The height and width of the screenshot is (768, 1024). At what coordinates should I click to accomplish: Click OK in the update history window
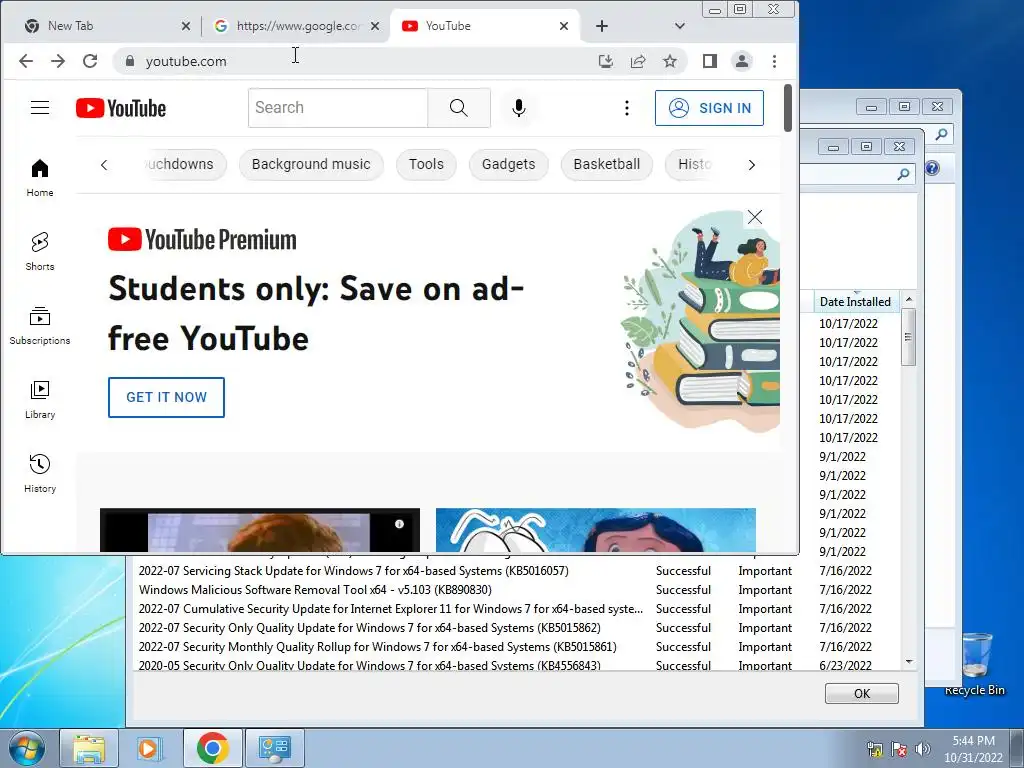pos(861,694)
